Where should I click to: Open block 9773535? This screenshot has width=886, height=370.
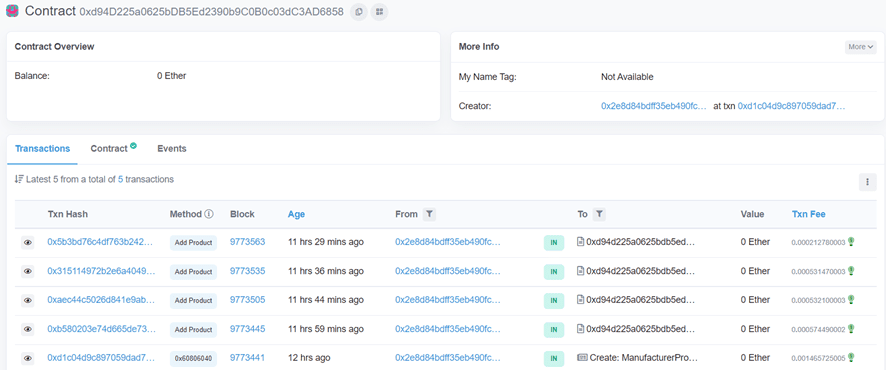click(x=247, y=271)
